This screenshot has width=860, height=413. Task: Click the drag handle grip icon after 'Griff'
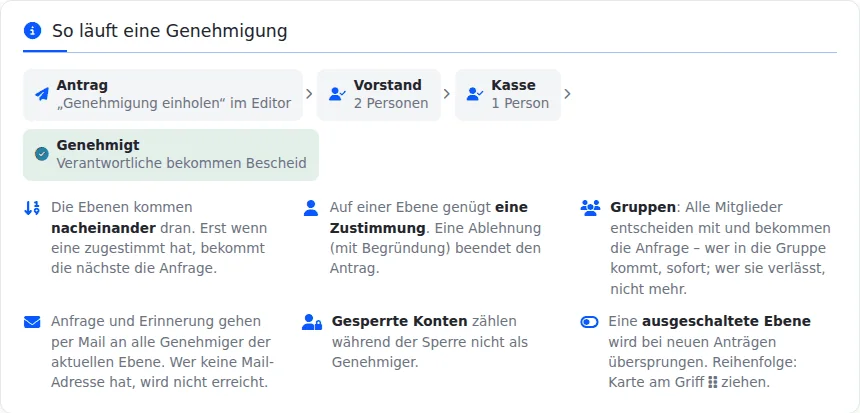tap(712, 382)
